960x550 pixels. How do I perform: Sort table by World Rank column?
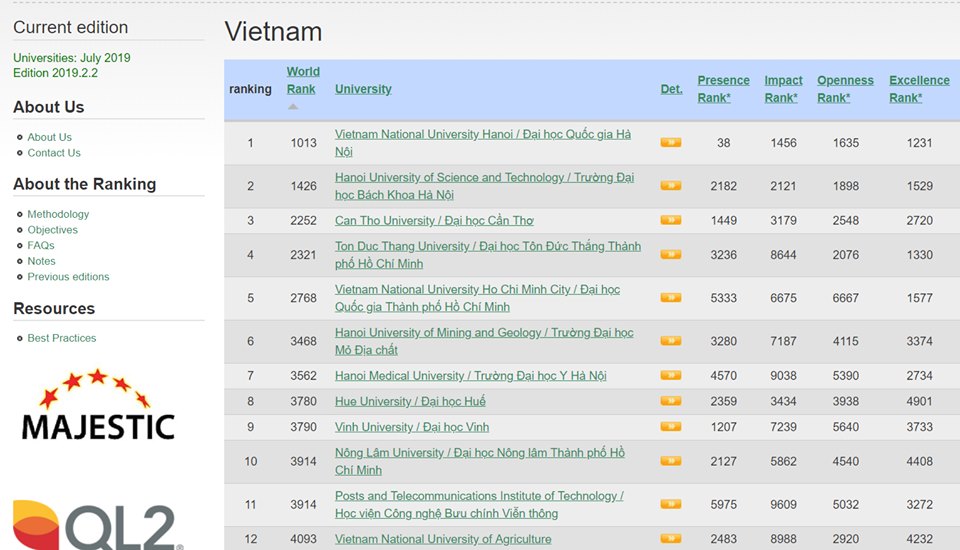[302, 80]
